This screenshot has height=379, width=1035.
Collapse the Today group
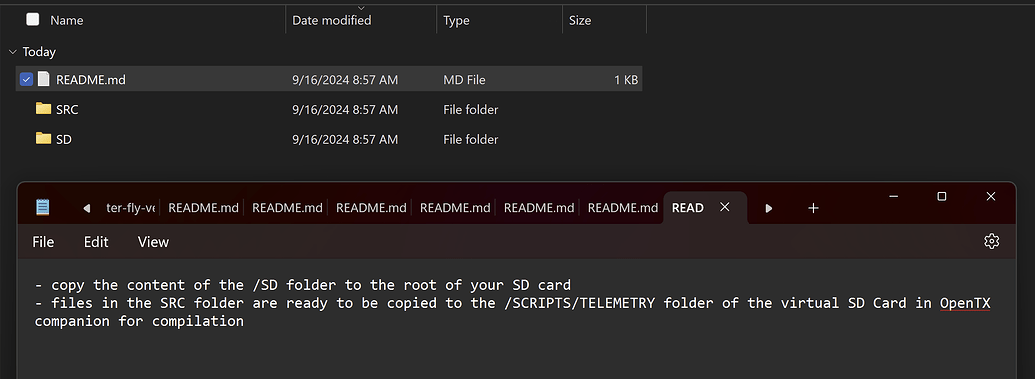pyautogui.click(x=13, y=52)
